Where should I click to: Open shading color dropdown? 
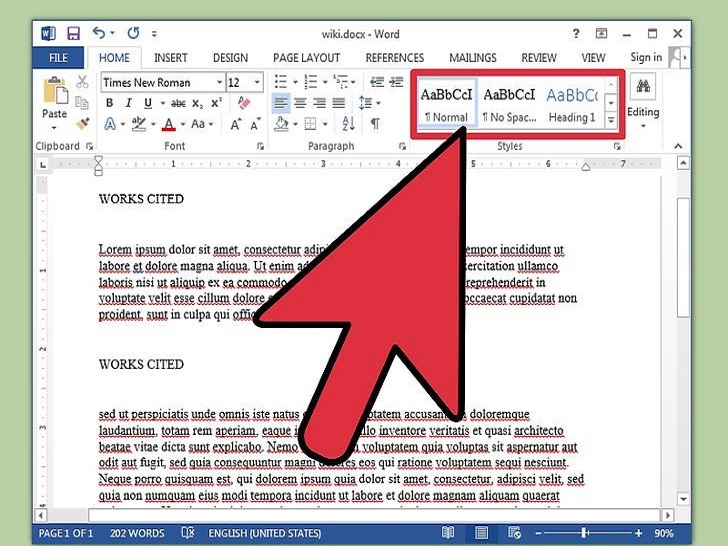pos(295,124)
